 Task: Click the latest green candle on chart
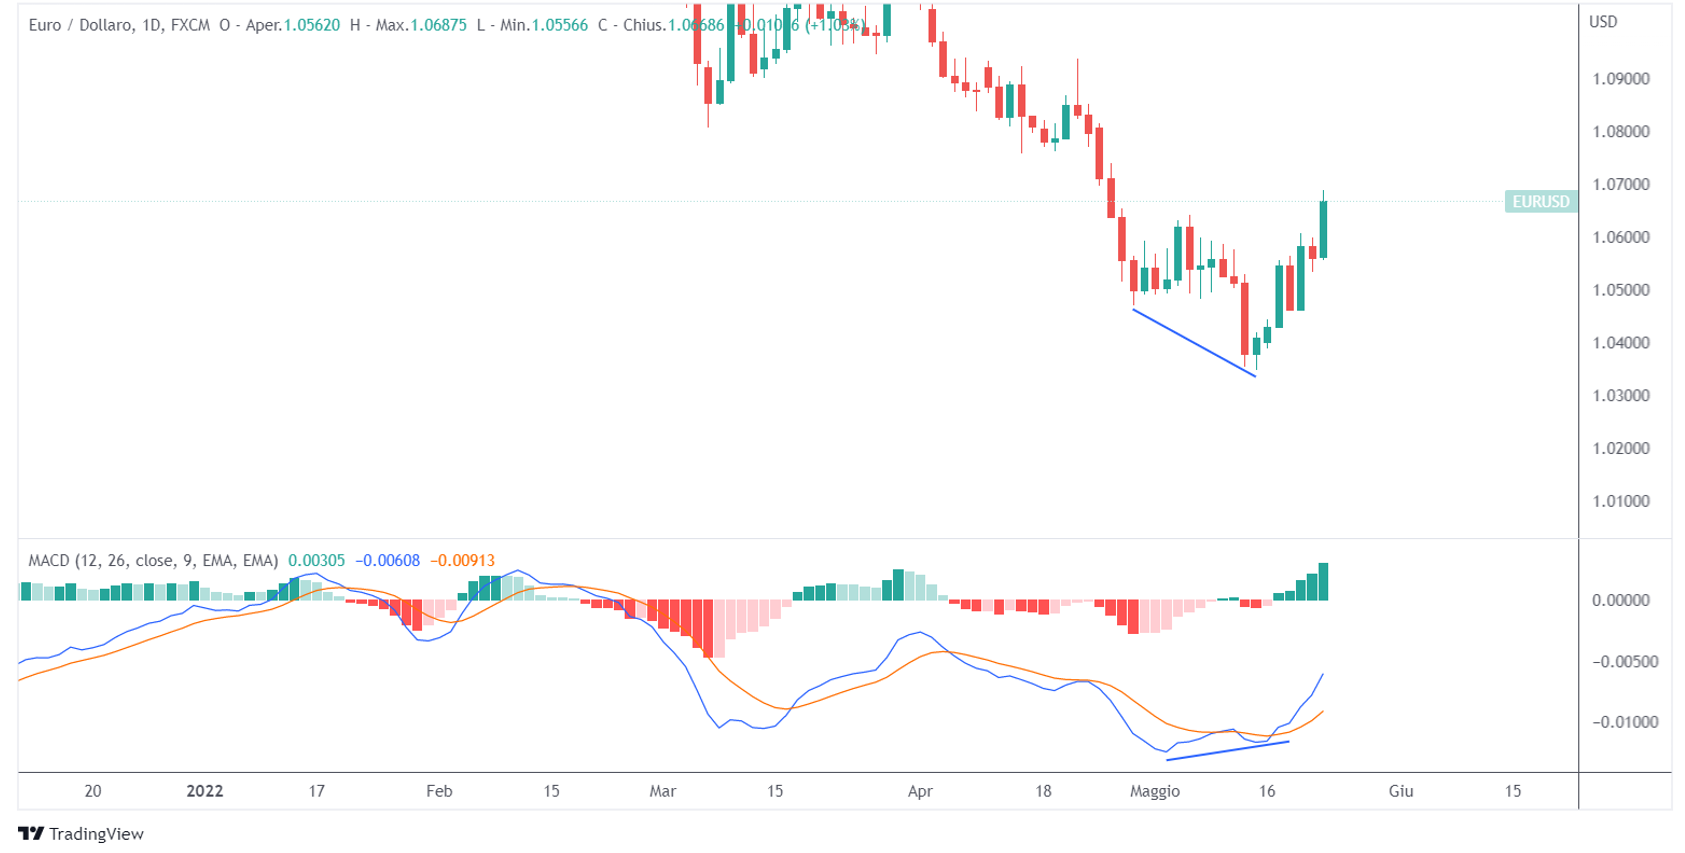tap(1323, 229)
